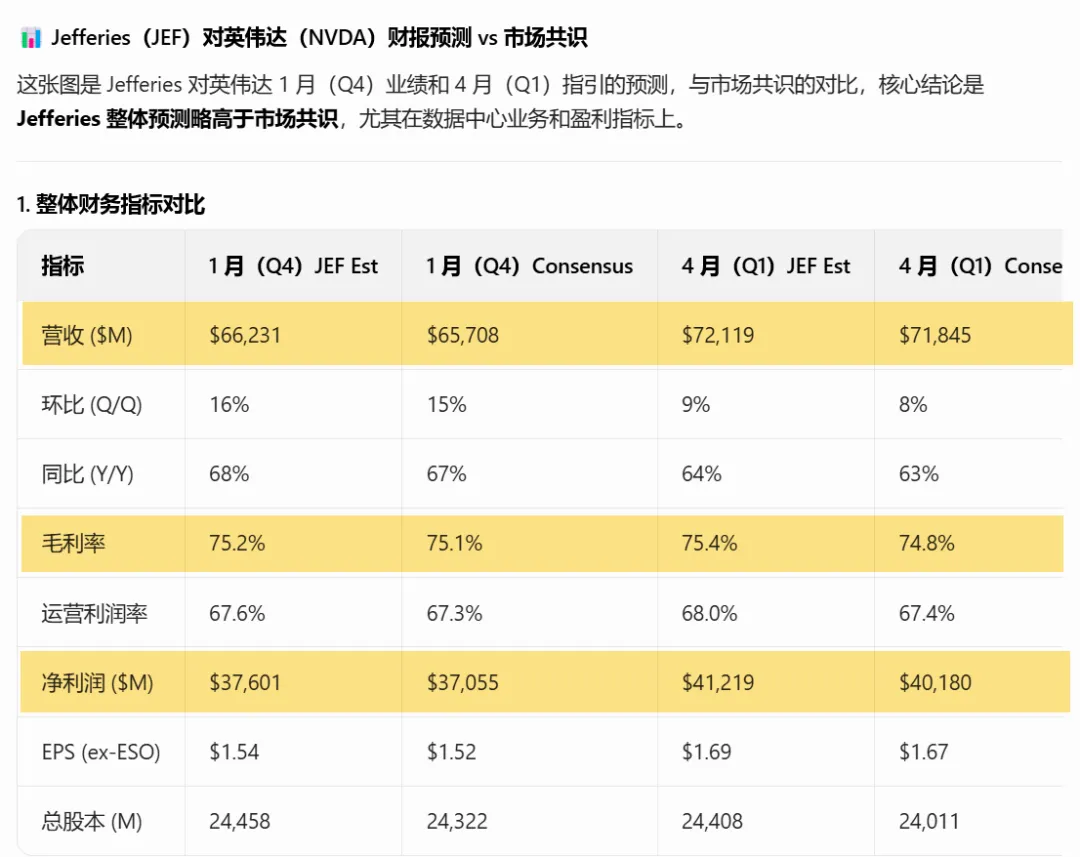Click the $37,601 net income cell

pos(245,683)
